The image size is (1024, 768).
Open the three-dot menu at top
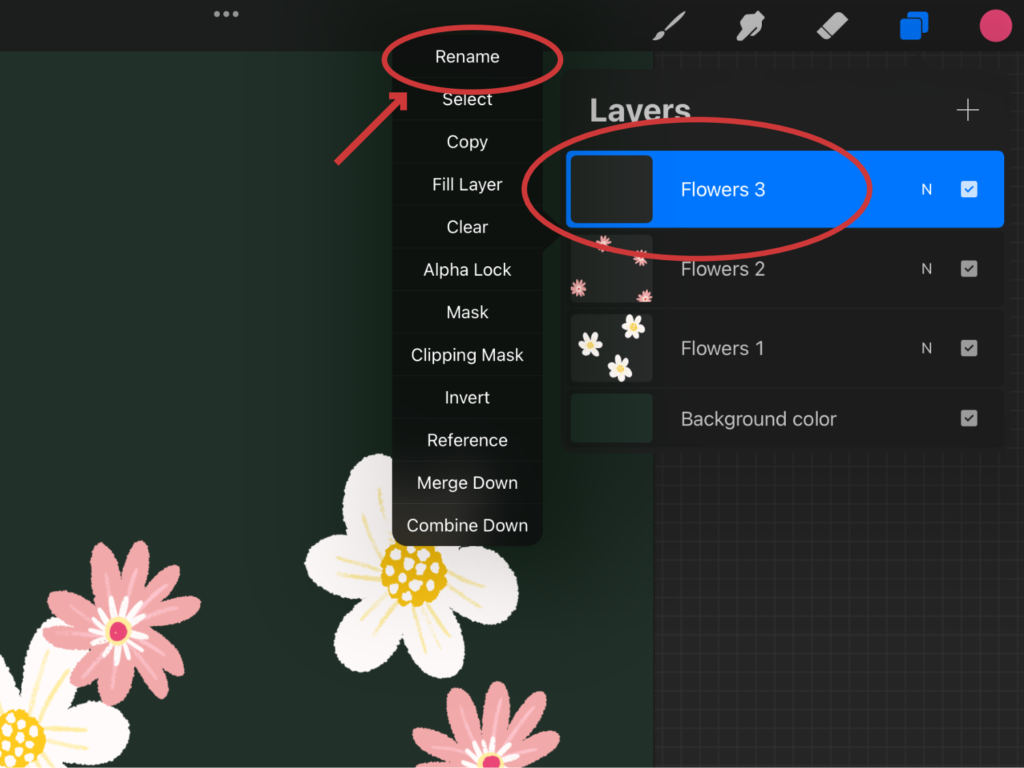coord(226,14)
